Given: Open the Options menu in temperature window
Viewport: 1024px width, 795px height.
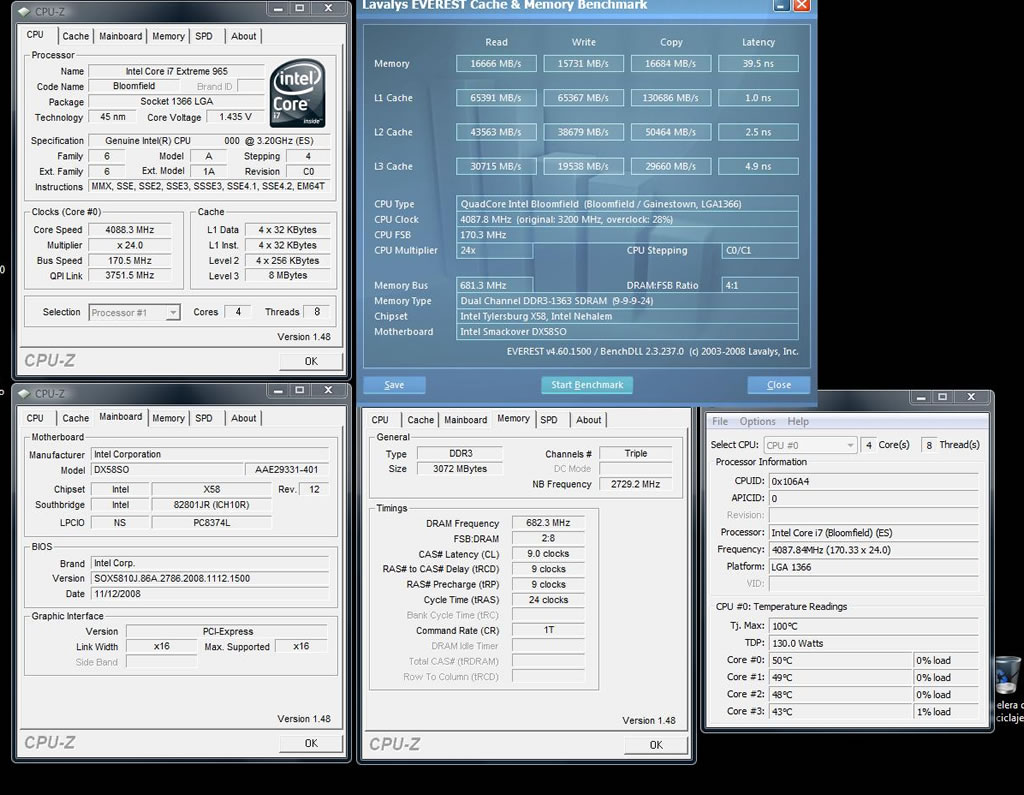Looking at the screenshot, I should pyautogui.click(x=758, y=421).
